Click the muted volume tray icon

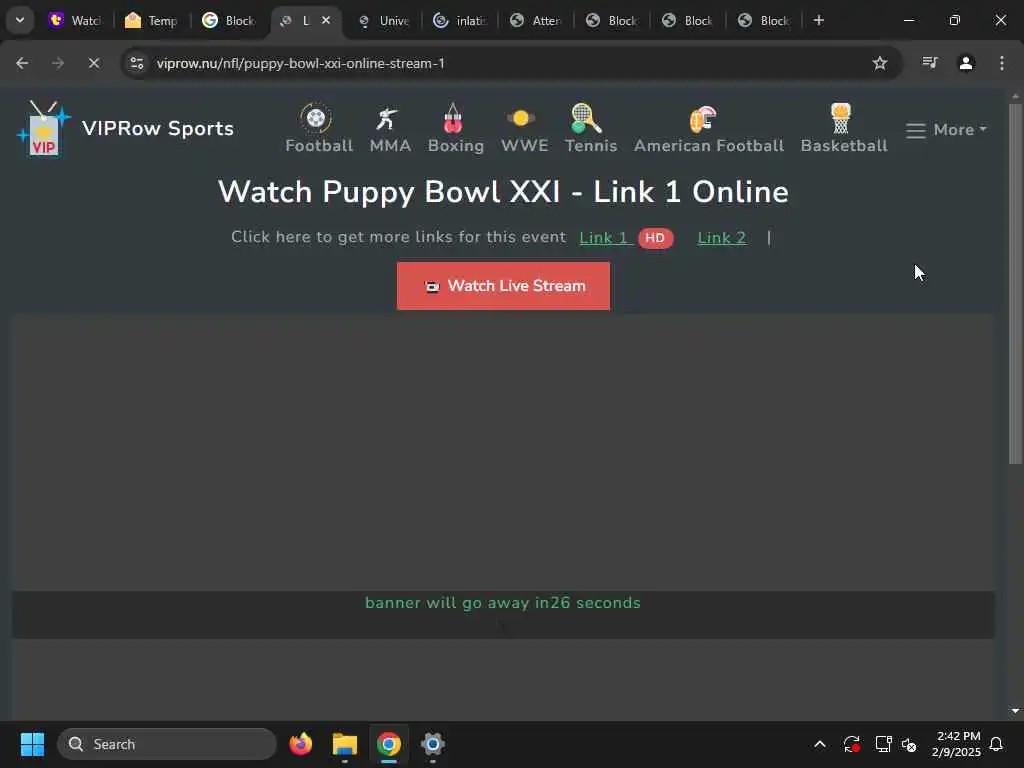909,744
